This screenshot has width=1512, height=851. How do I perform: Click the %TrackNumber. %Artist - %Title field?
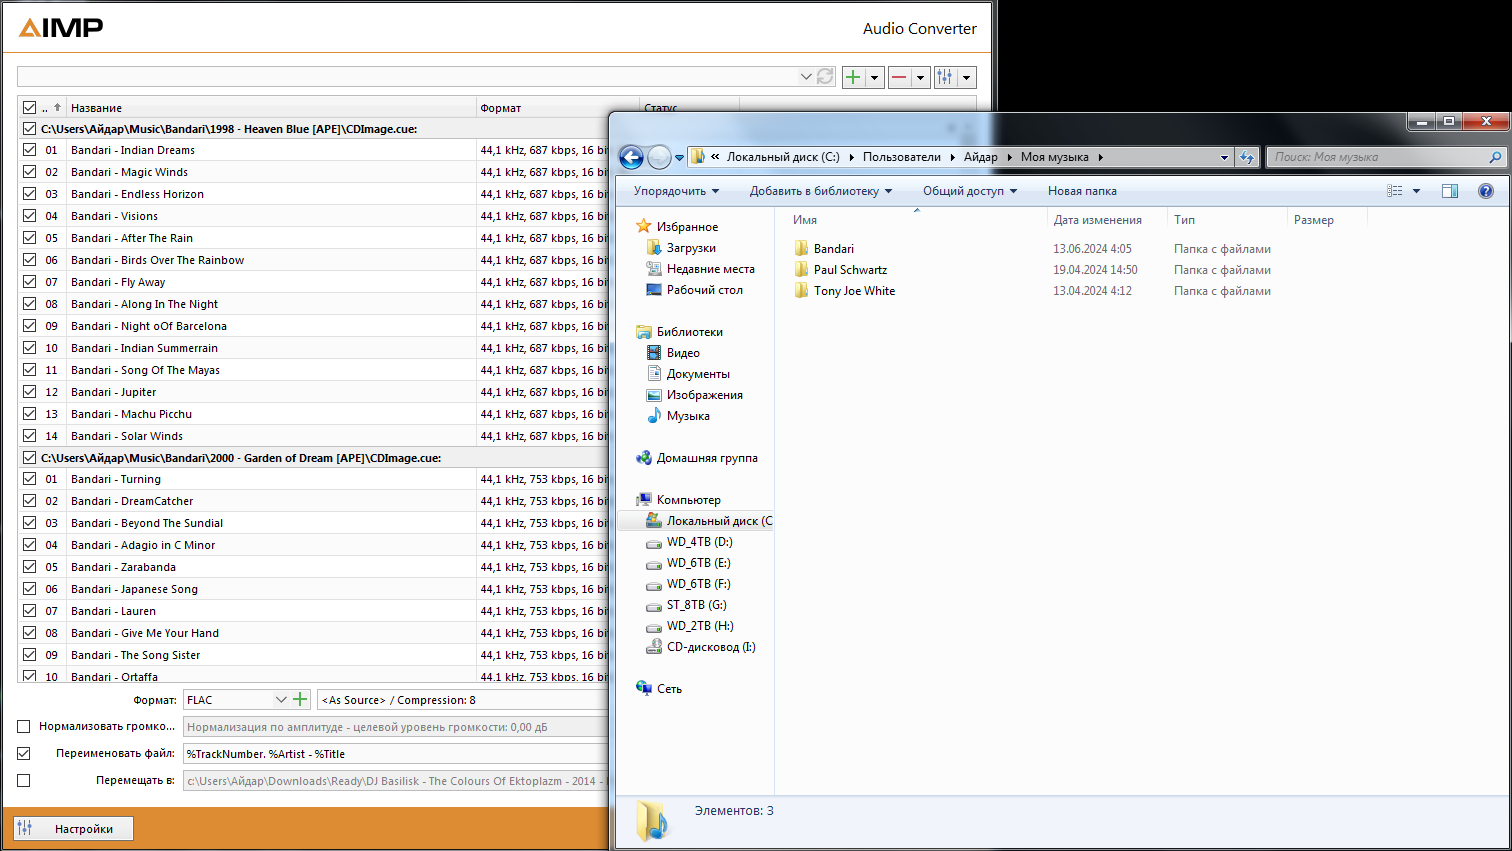coord(396,754)
